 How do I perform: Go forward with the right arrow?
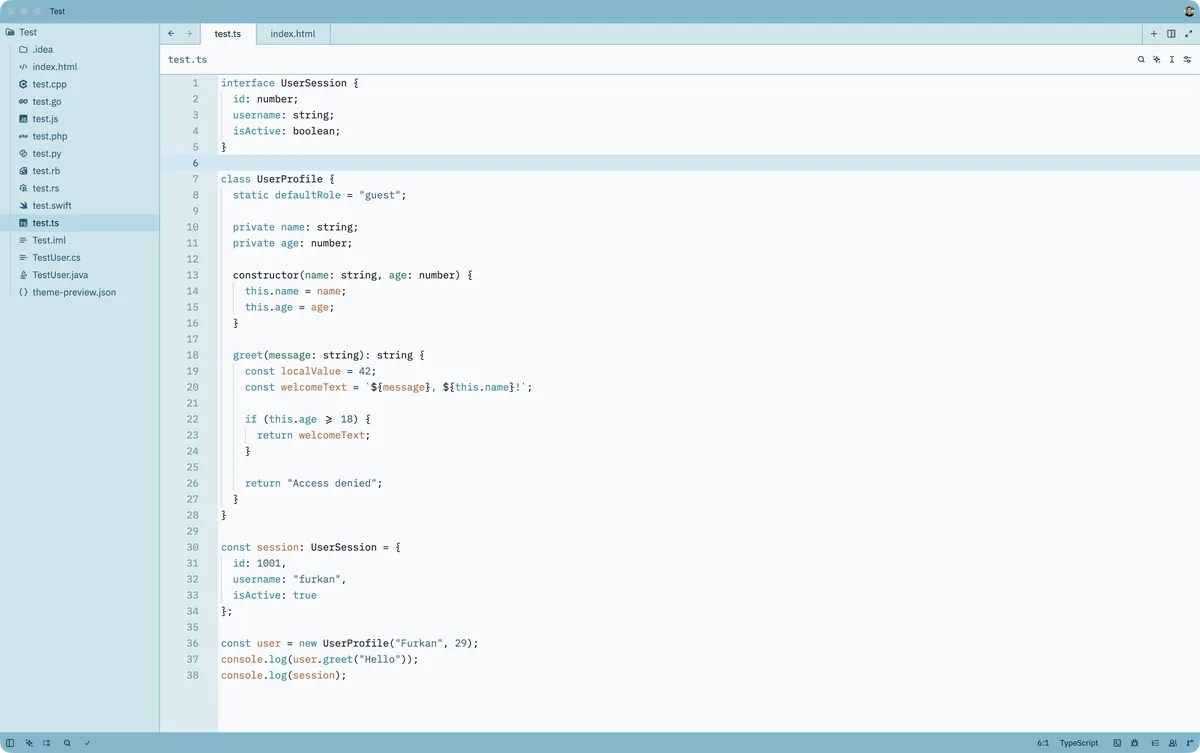pyautogui.click(x=189, y=33)
